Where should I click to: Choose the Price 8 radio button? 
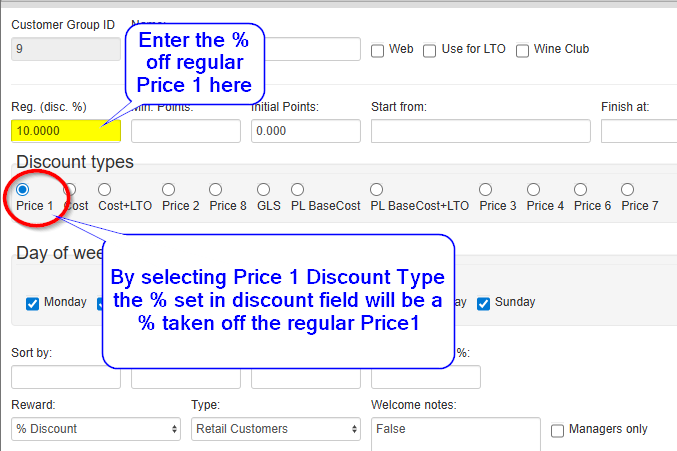(215, 189)
